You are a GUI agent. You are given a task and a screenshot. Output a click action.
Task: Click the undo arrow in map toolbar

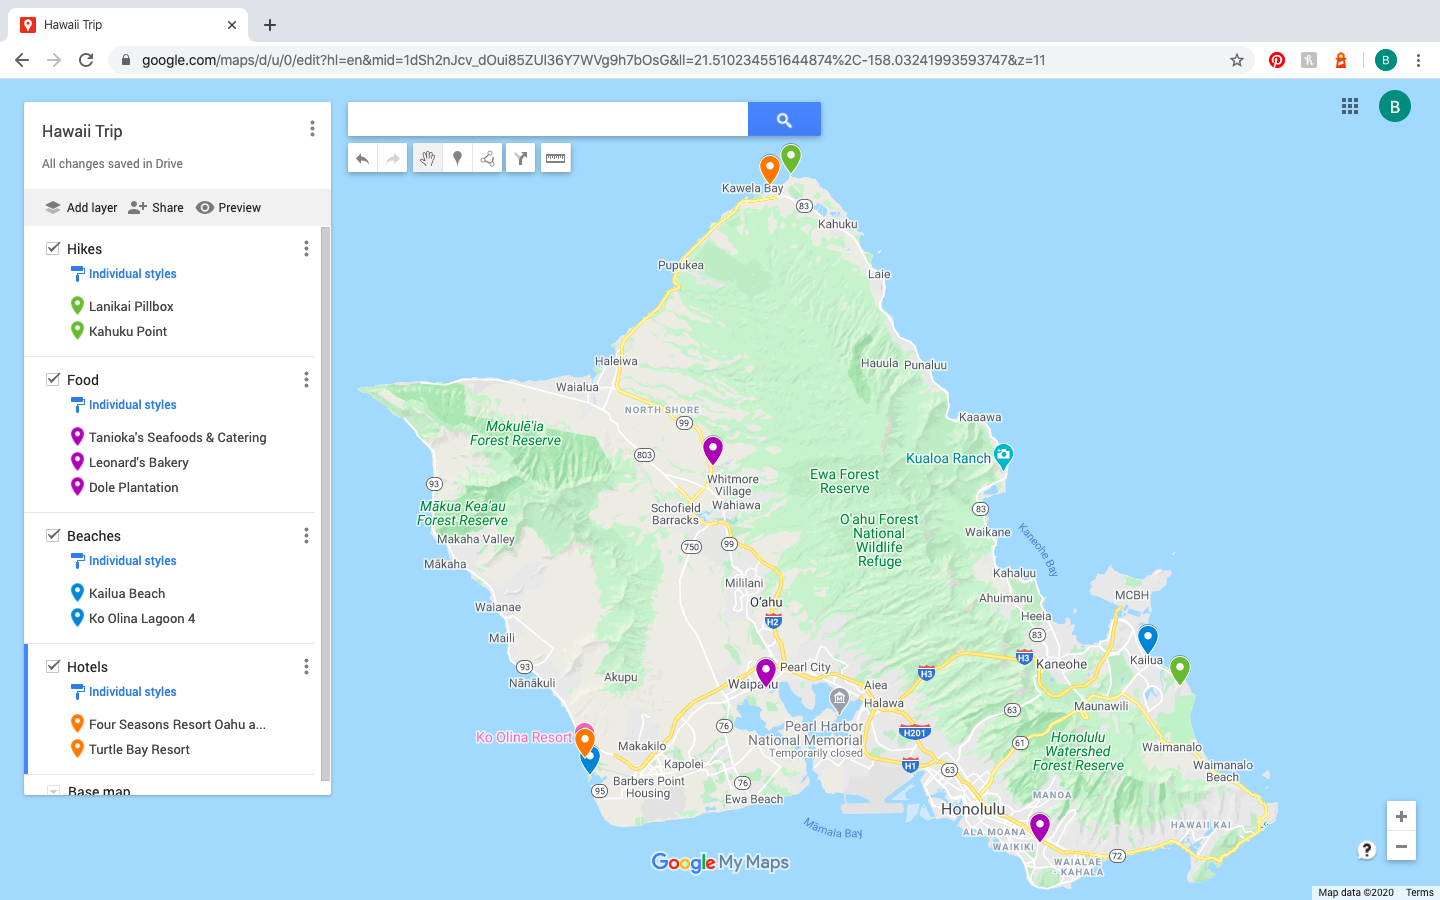pos(363,158)
